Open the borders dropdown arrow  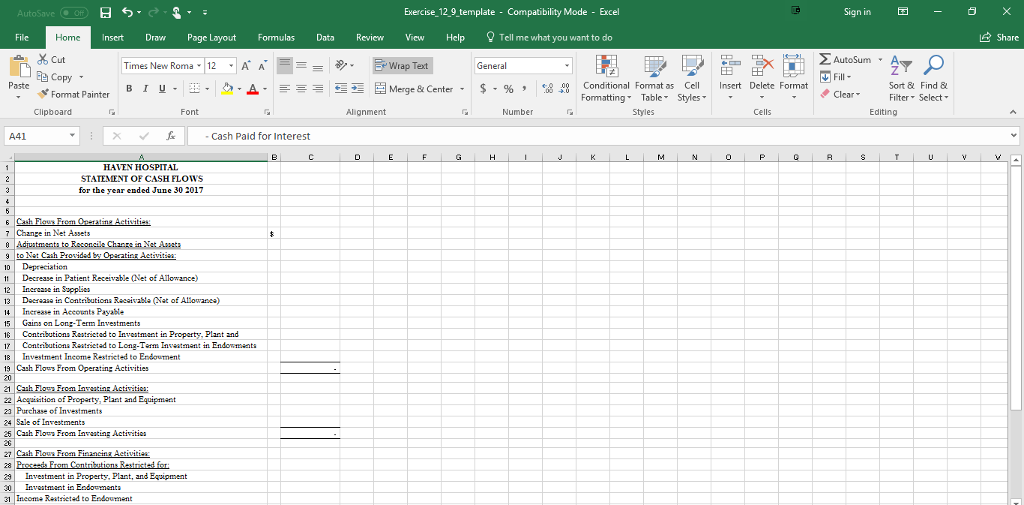coord(206,89)
